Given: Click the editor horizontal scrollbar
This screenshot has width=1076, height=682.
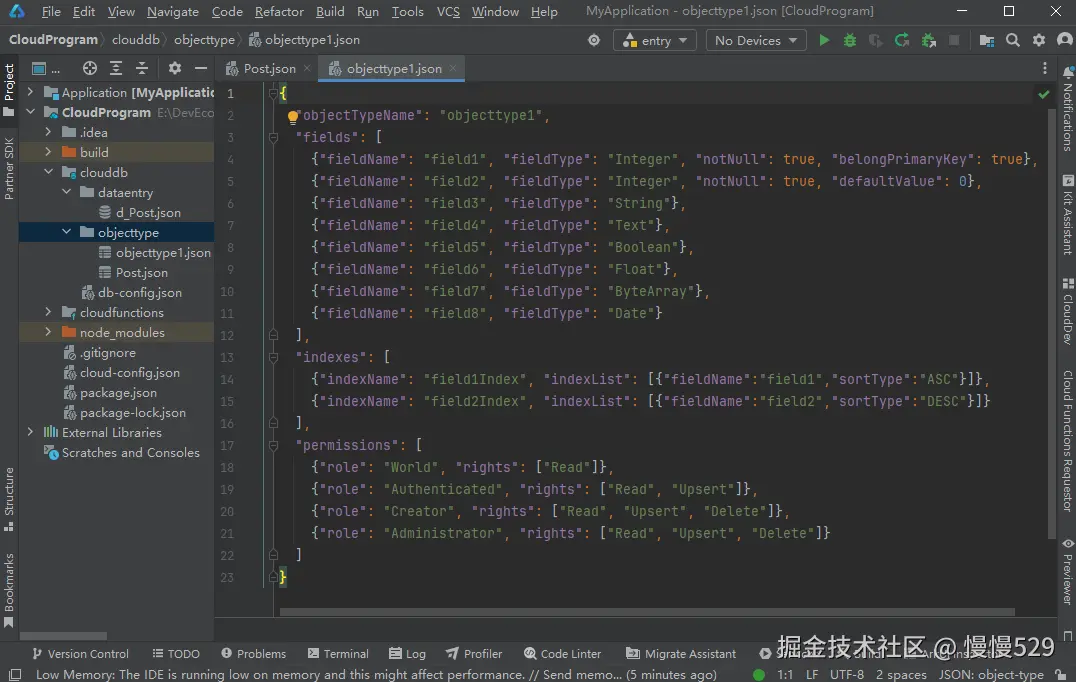Looking at the screenshot, I should (x=647, y=612).
